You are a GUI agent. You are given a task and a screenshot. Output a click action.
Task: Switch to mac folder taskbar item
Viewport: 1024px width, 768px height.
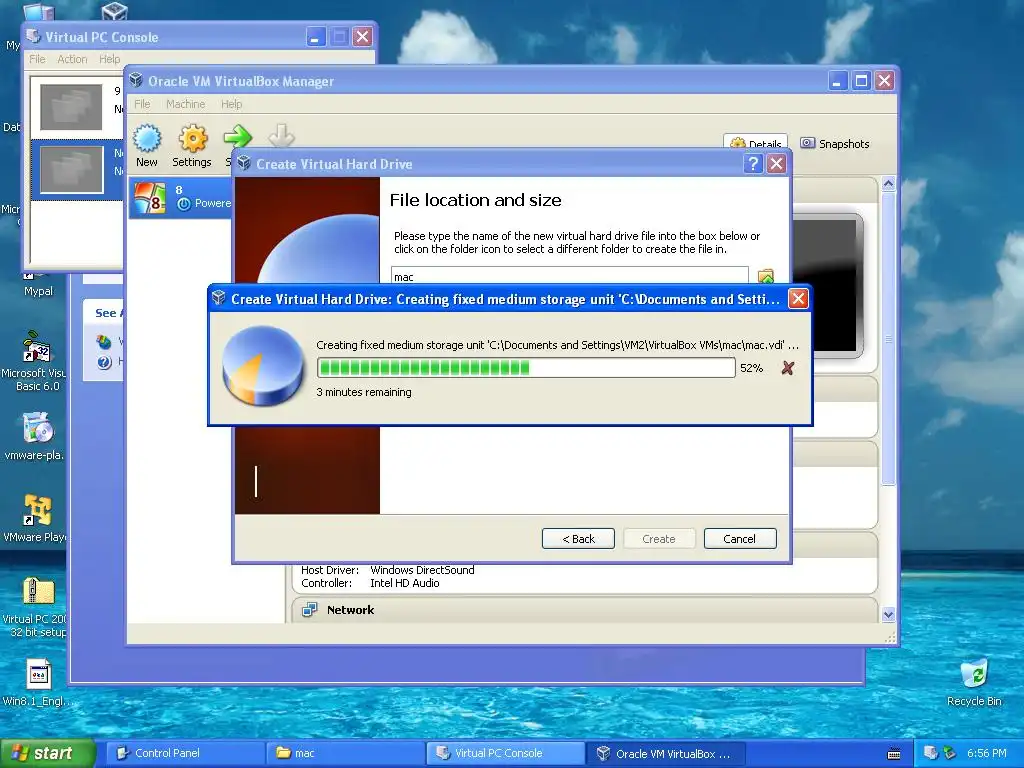pos(345,753)
